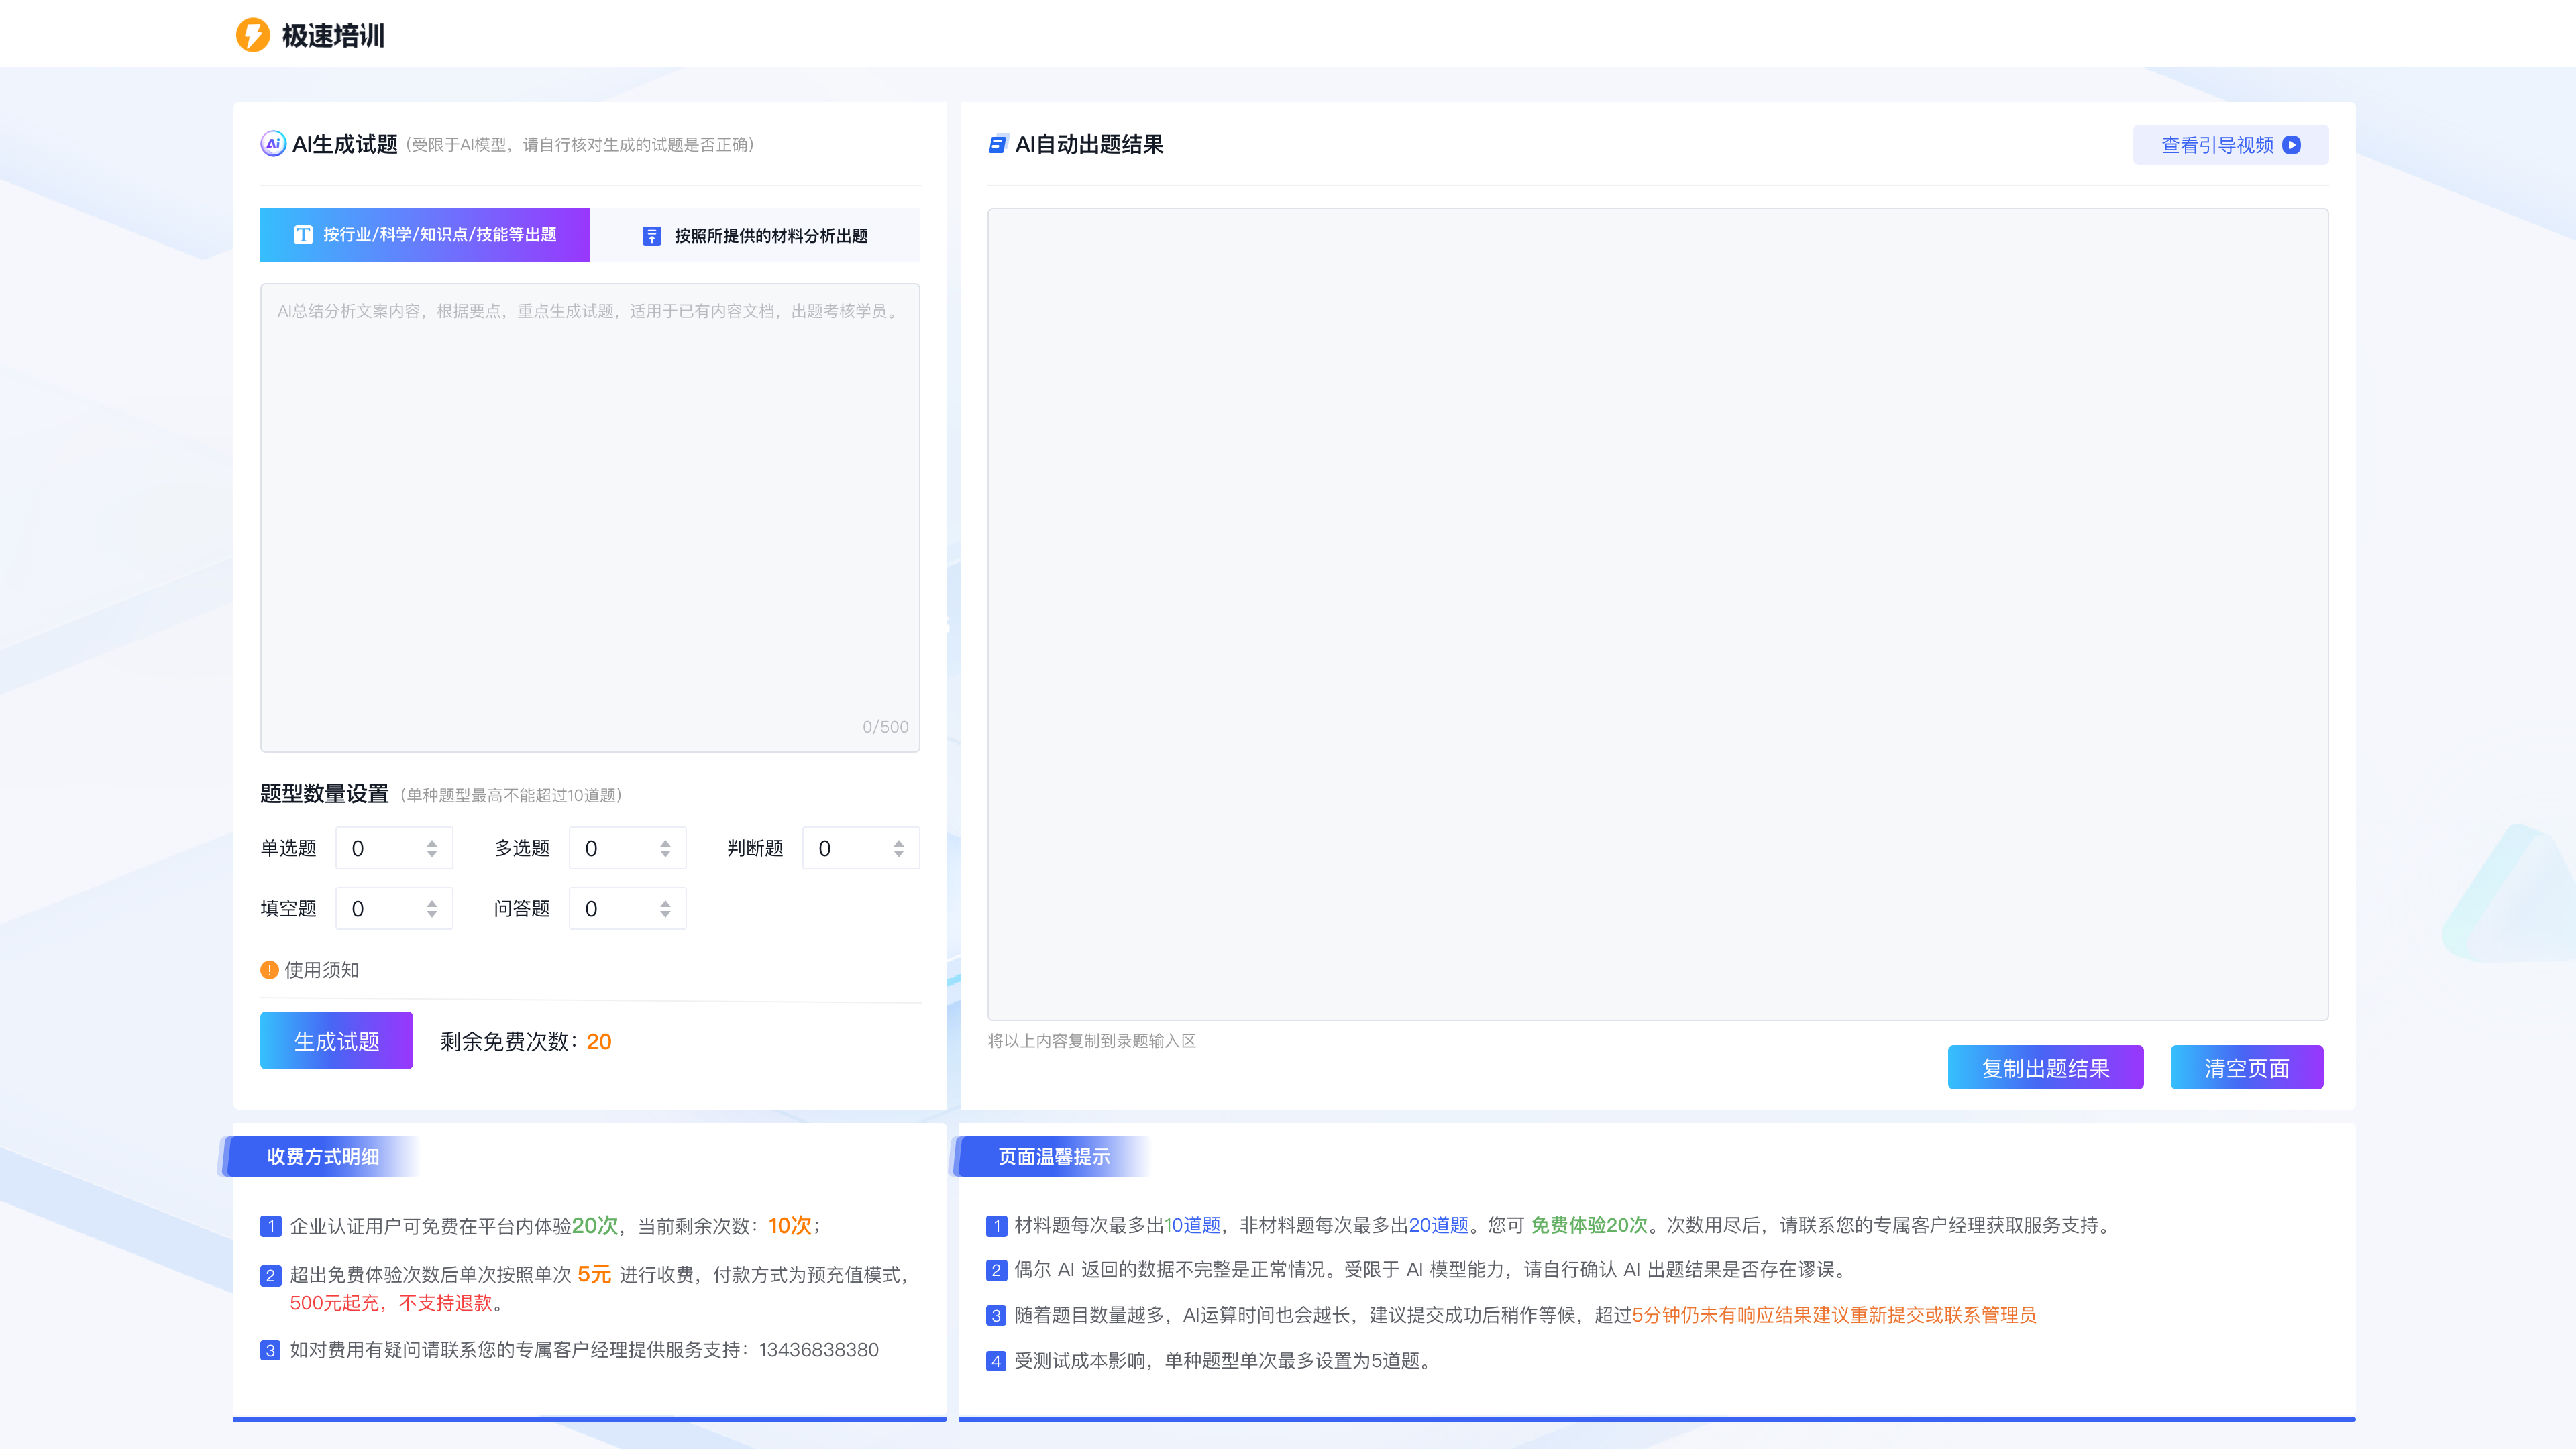Click the green 免费体验20次 text

pyautogui.click(x=1589, y=1225)
